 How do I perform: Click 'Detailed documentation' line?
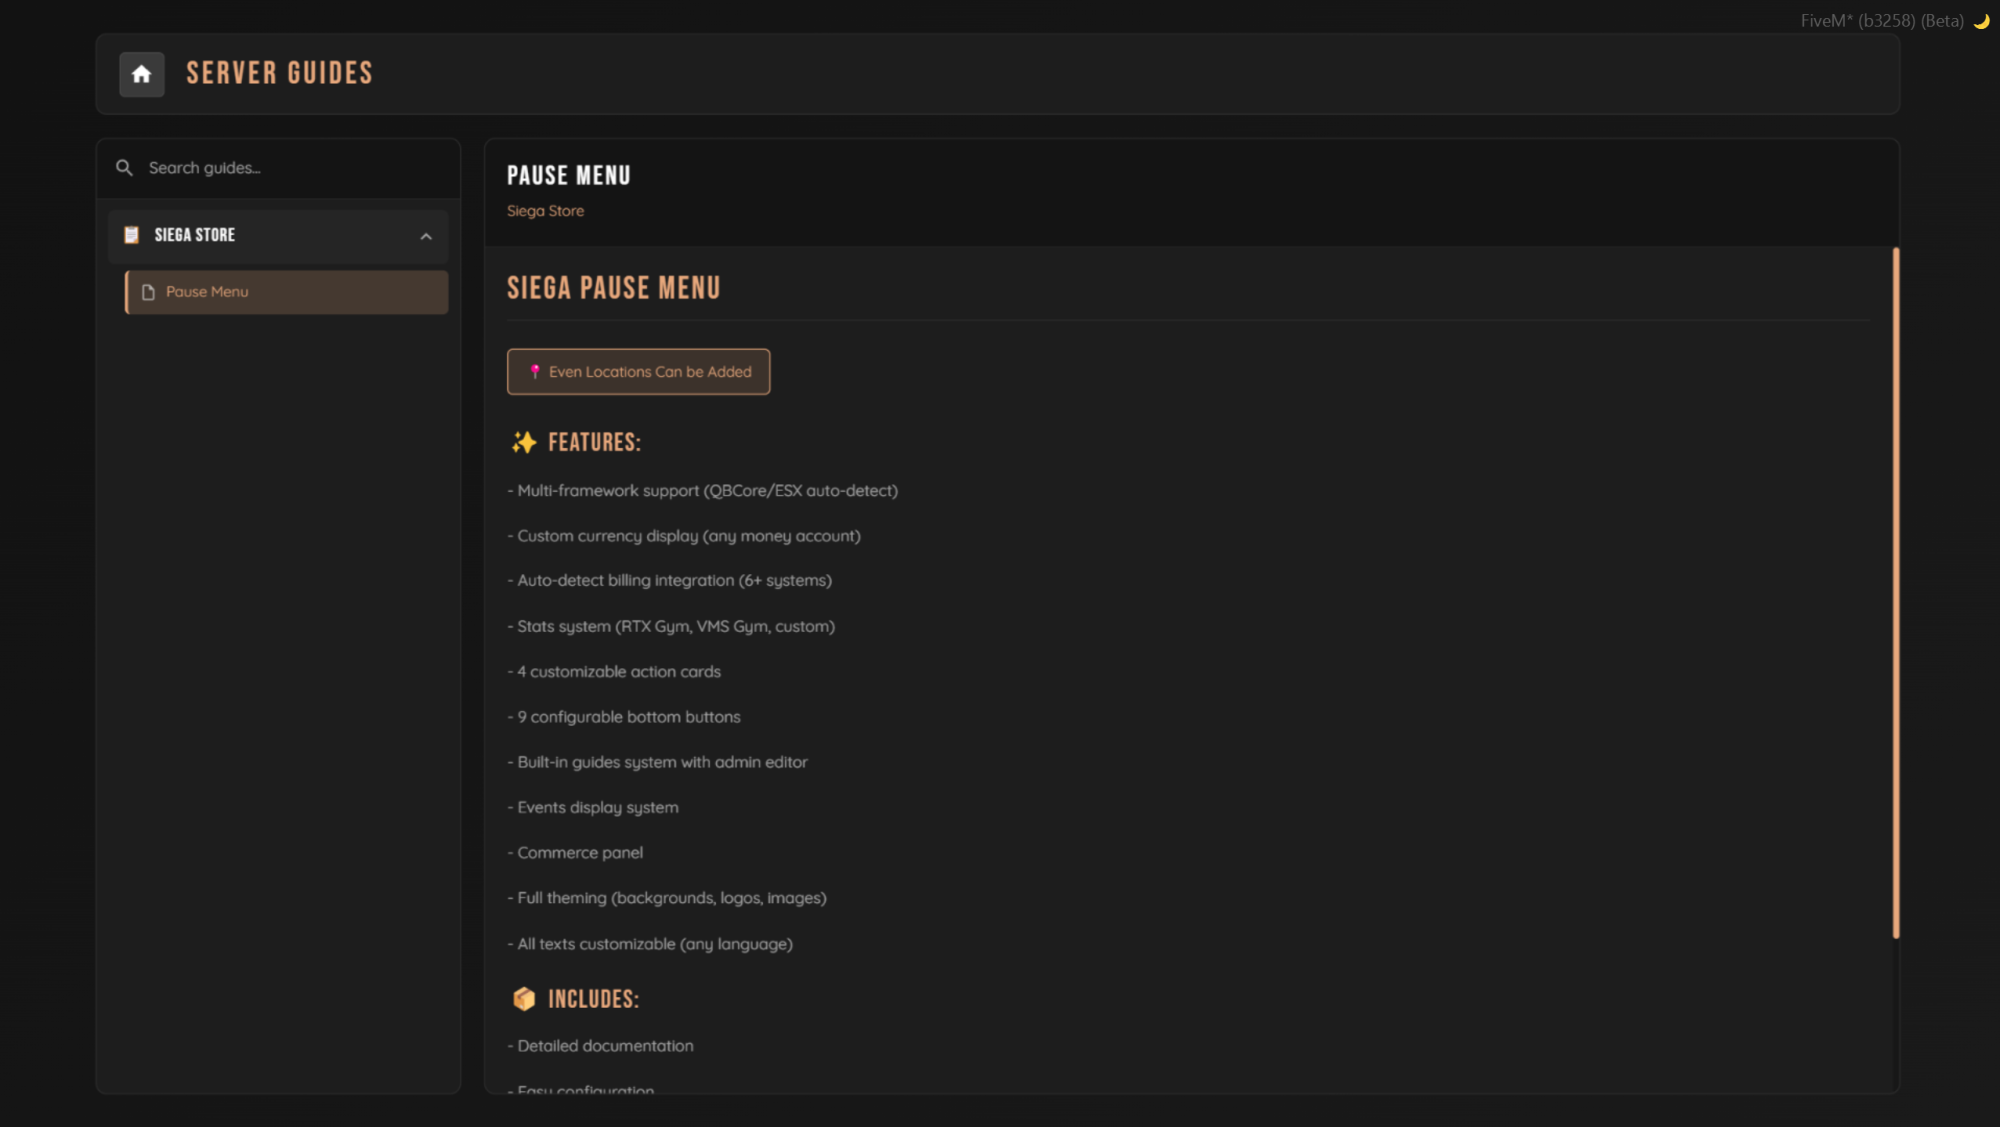click(600, 1046)
